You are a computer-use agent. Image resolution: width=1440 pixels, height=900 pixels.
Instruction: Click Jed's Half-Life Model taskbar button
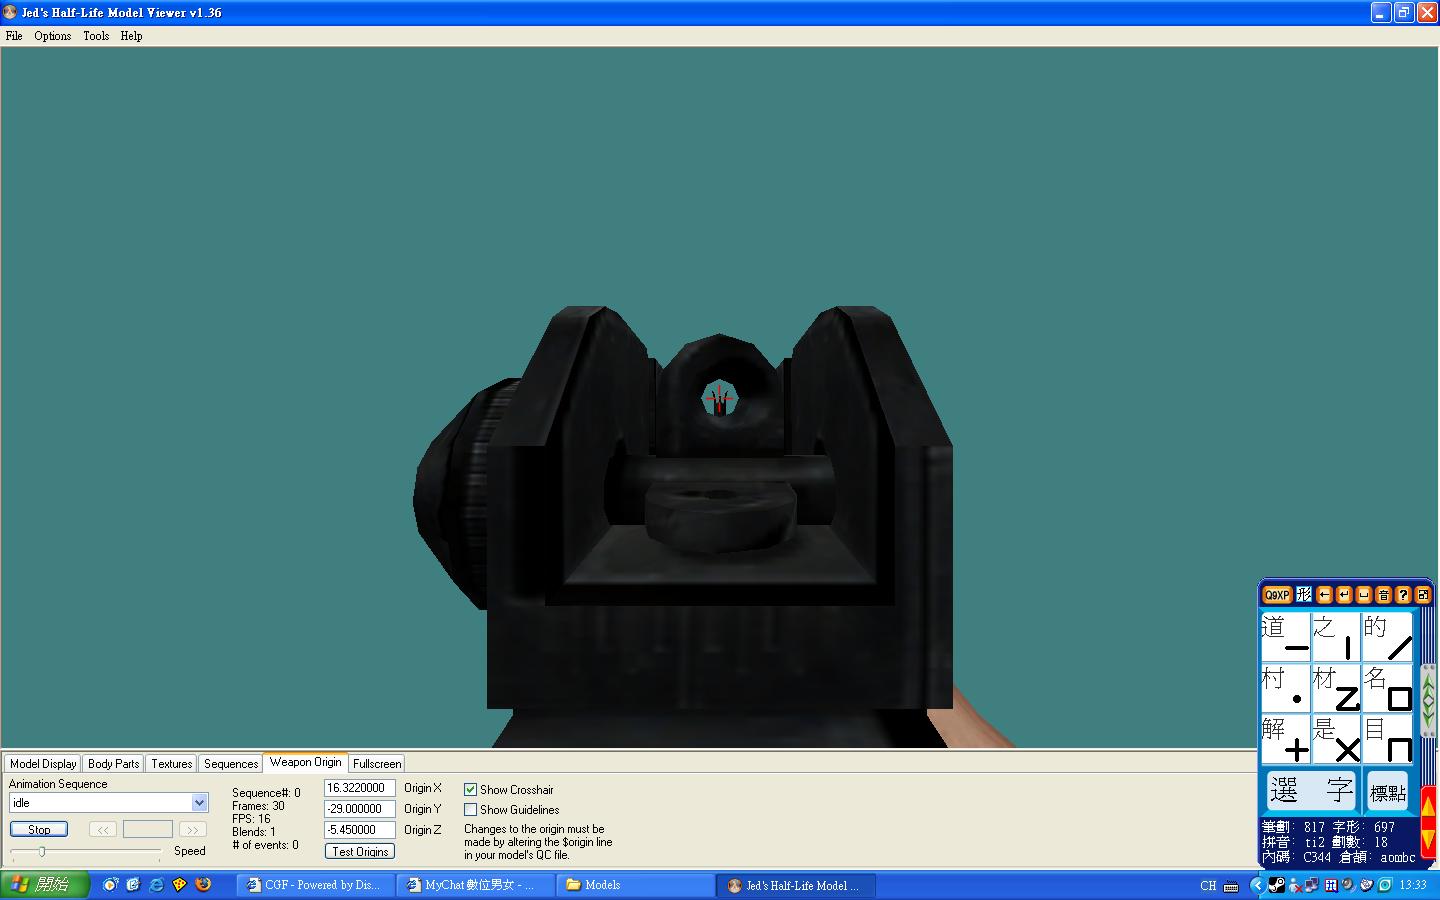[x=796, y=885]
